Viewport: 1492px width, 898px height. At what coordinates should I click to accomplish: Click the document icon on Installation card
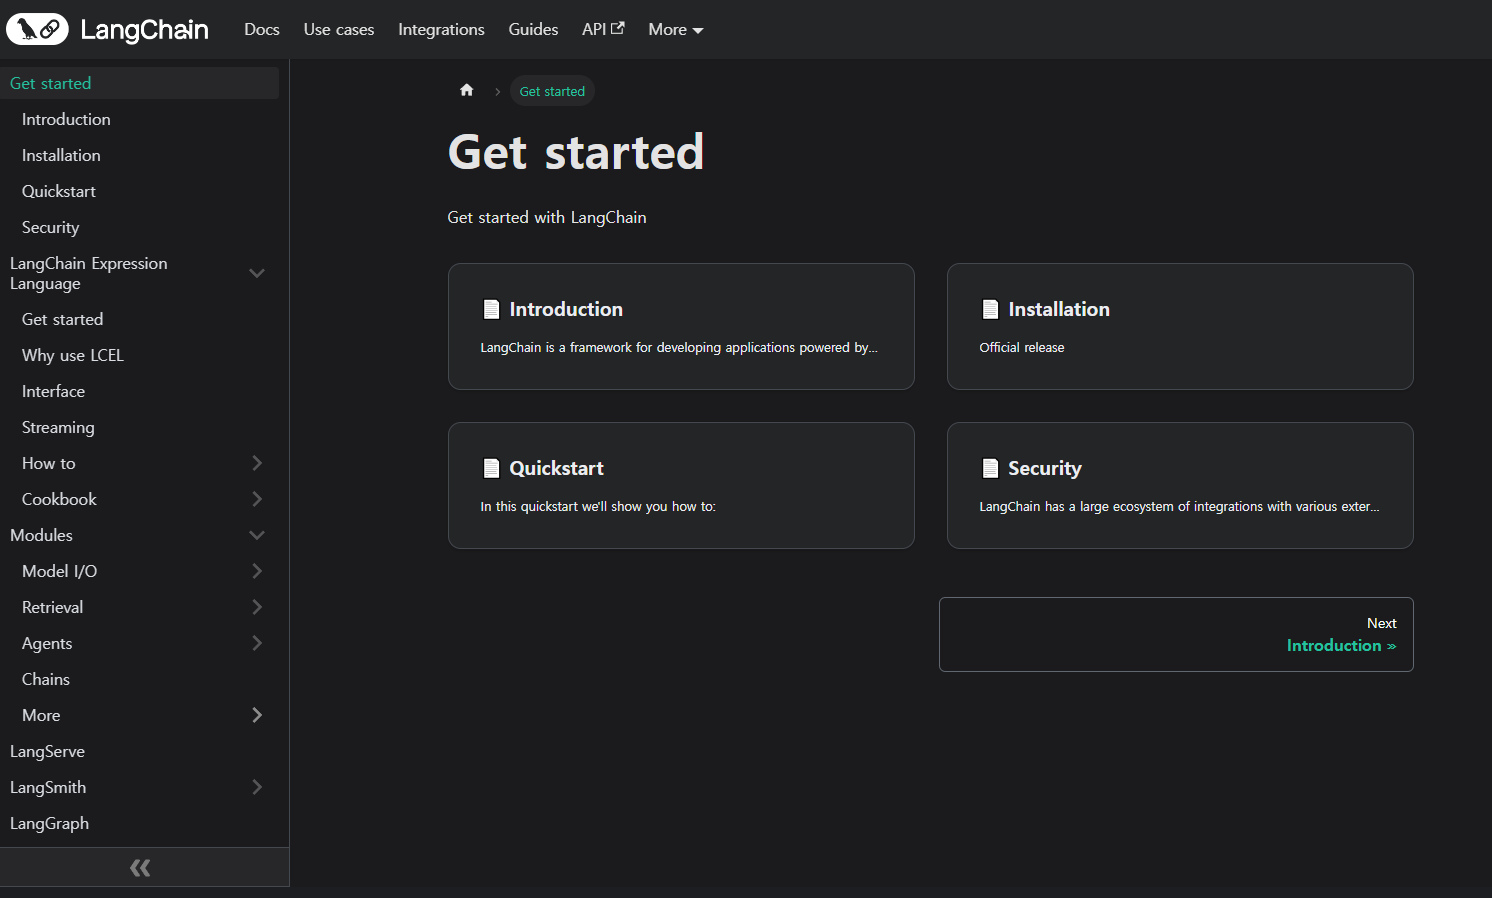pyautogui.click(x=990, y=309)
